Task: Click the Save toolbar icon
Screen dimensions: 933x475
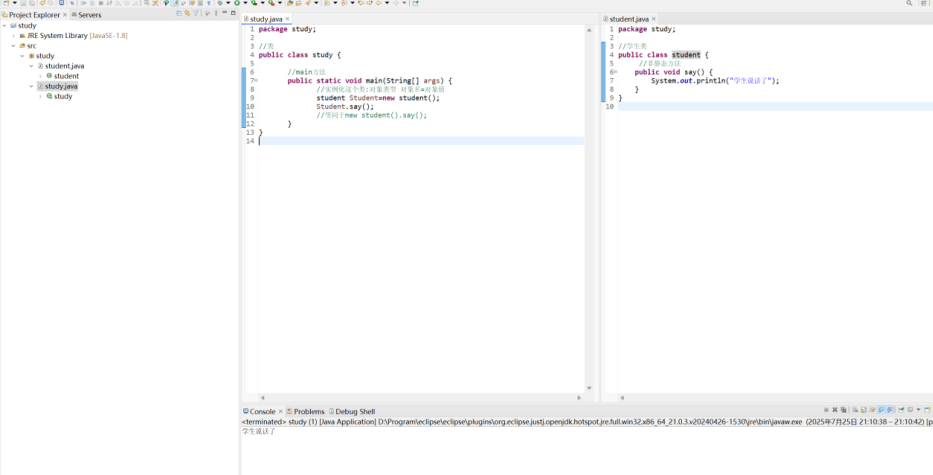Action: [23, 3]
